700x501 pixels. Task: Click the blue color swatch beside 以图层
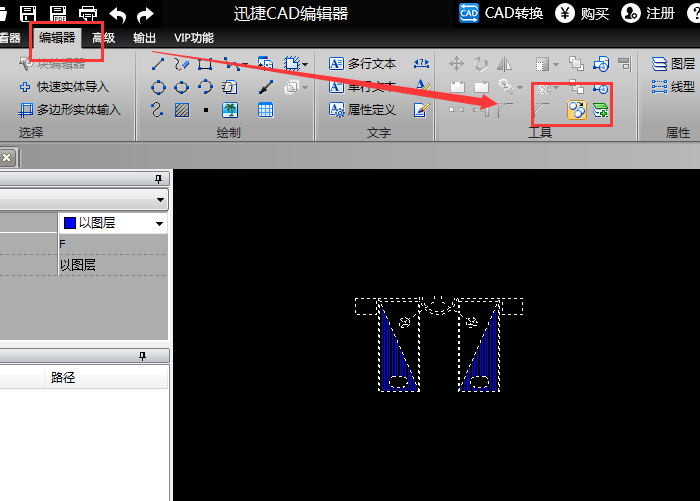(x=69, y=224)
